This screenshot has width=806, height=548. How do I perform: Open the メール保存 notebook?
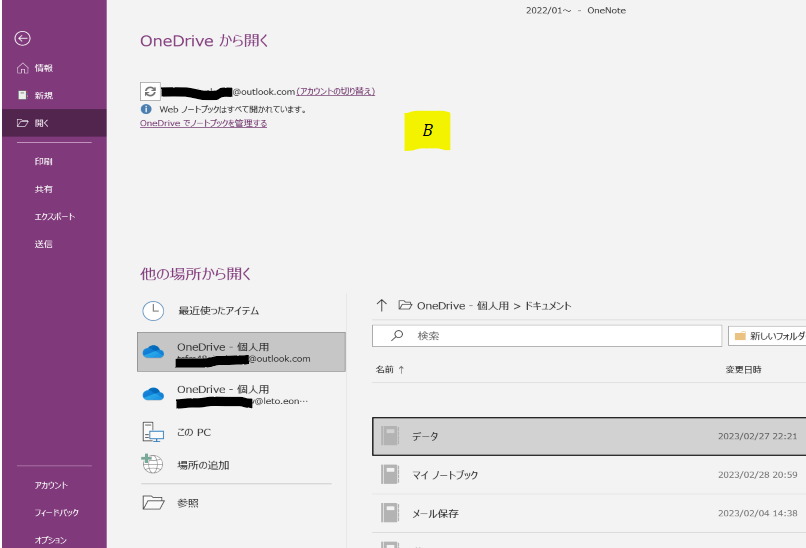click(x=589, y=514)
